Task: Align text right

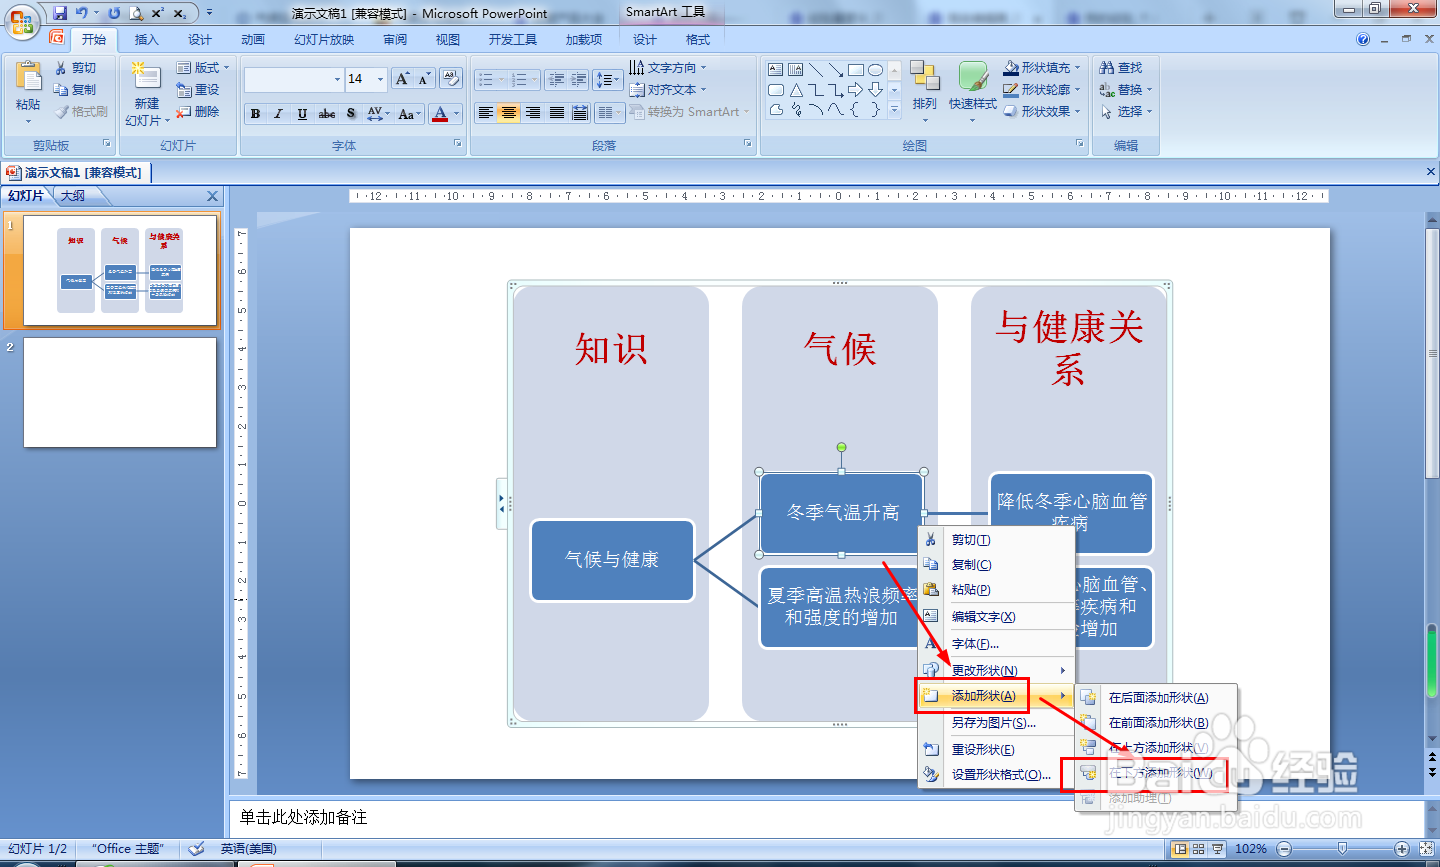Action: 533,113
